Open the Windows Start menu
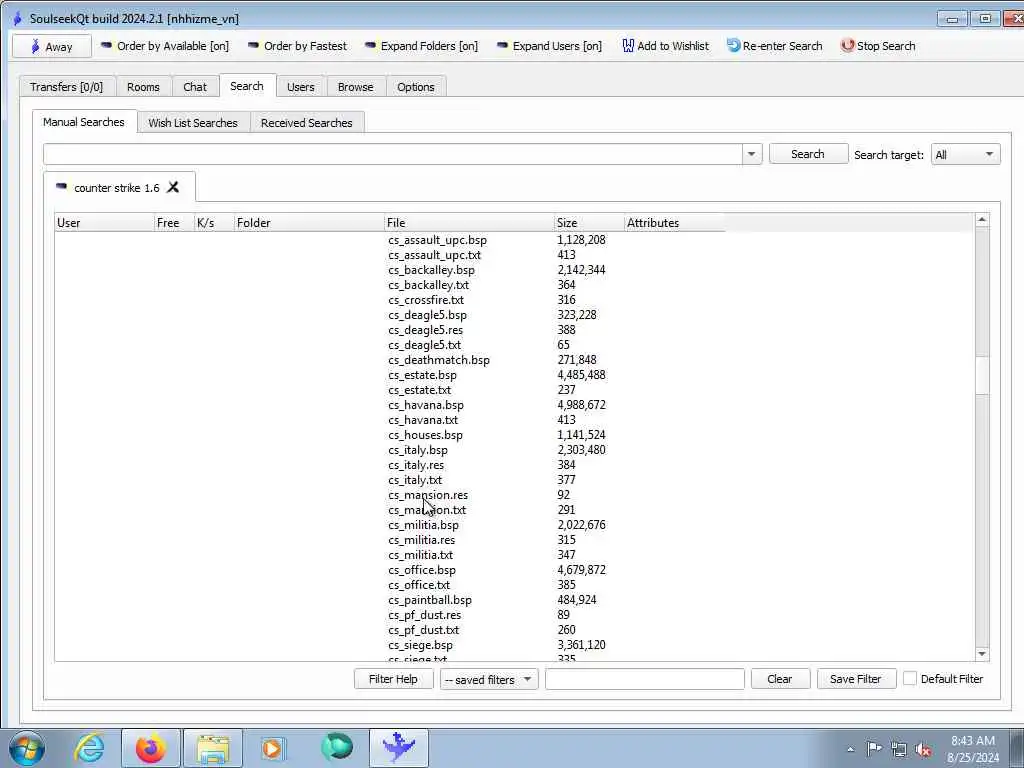 pyautogui.click(x=27, y=748)
